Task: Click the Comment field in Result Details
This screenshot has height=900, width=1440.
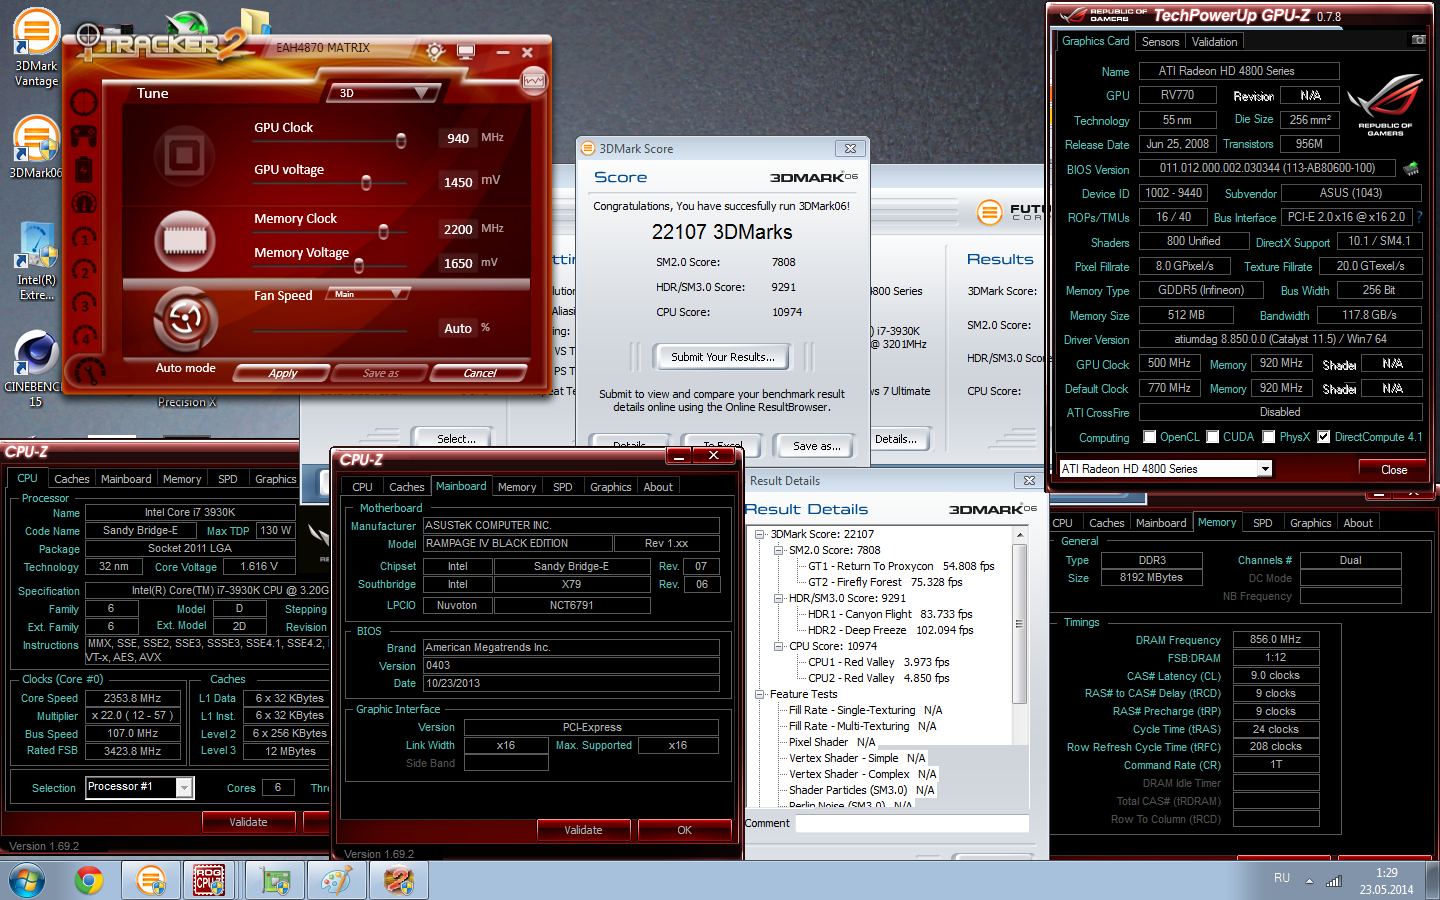Action: coord(912,823)
